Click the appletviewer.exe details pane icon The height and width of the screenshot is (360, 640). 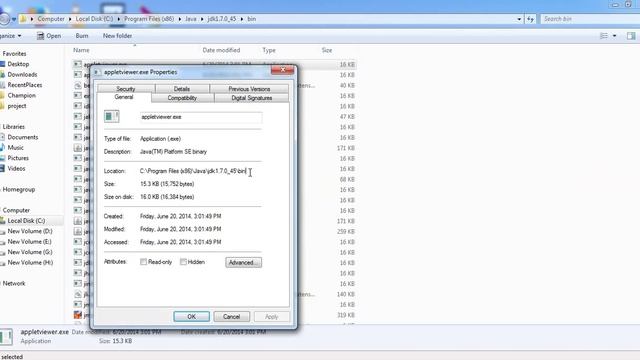coord(7,337)
